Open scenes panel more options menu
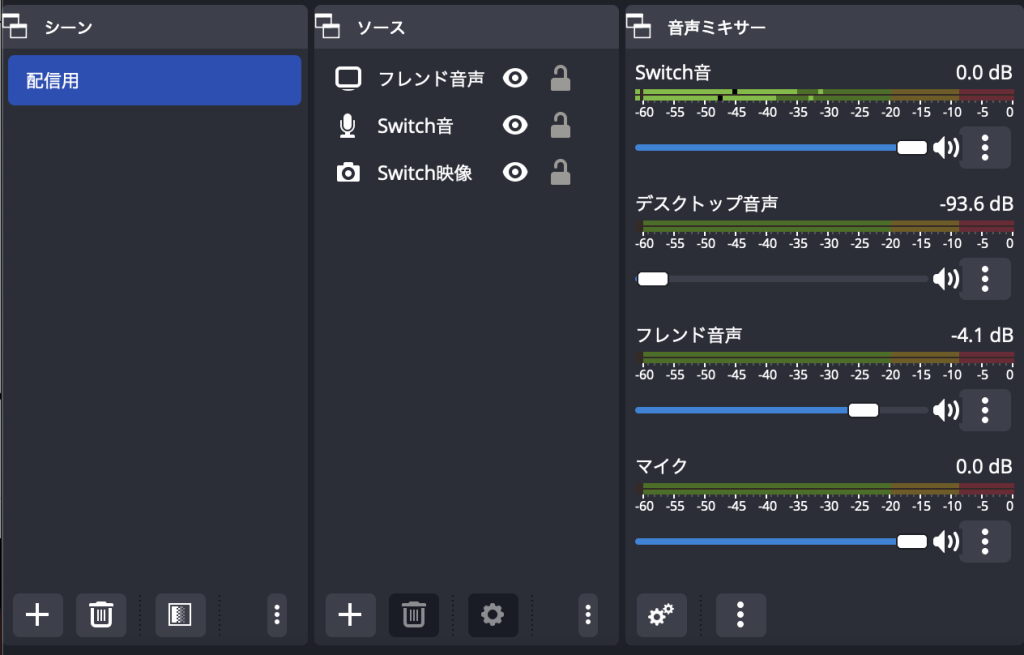 [277, 615]
